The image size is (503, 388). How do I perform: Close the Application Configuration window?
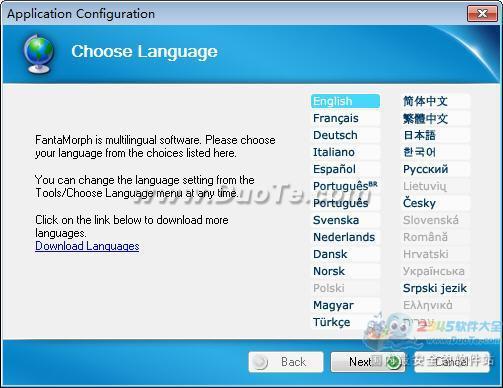point(482,14)
